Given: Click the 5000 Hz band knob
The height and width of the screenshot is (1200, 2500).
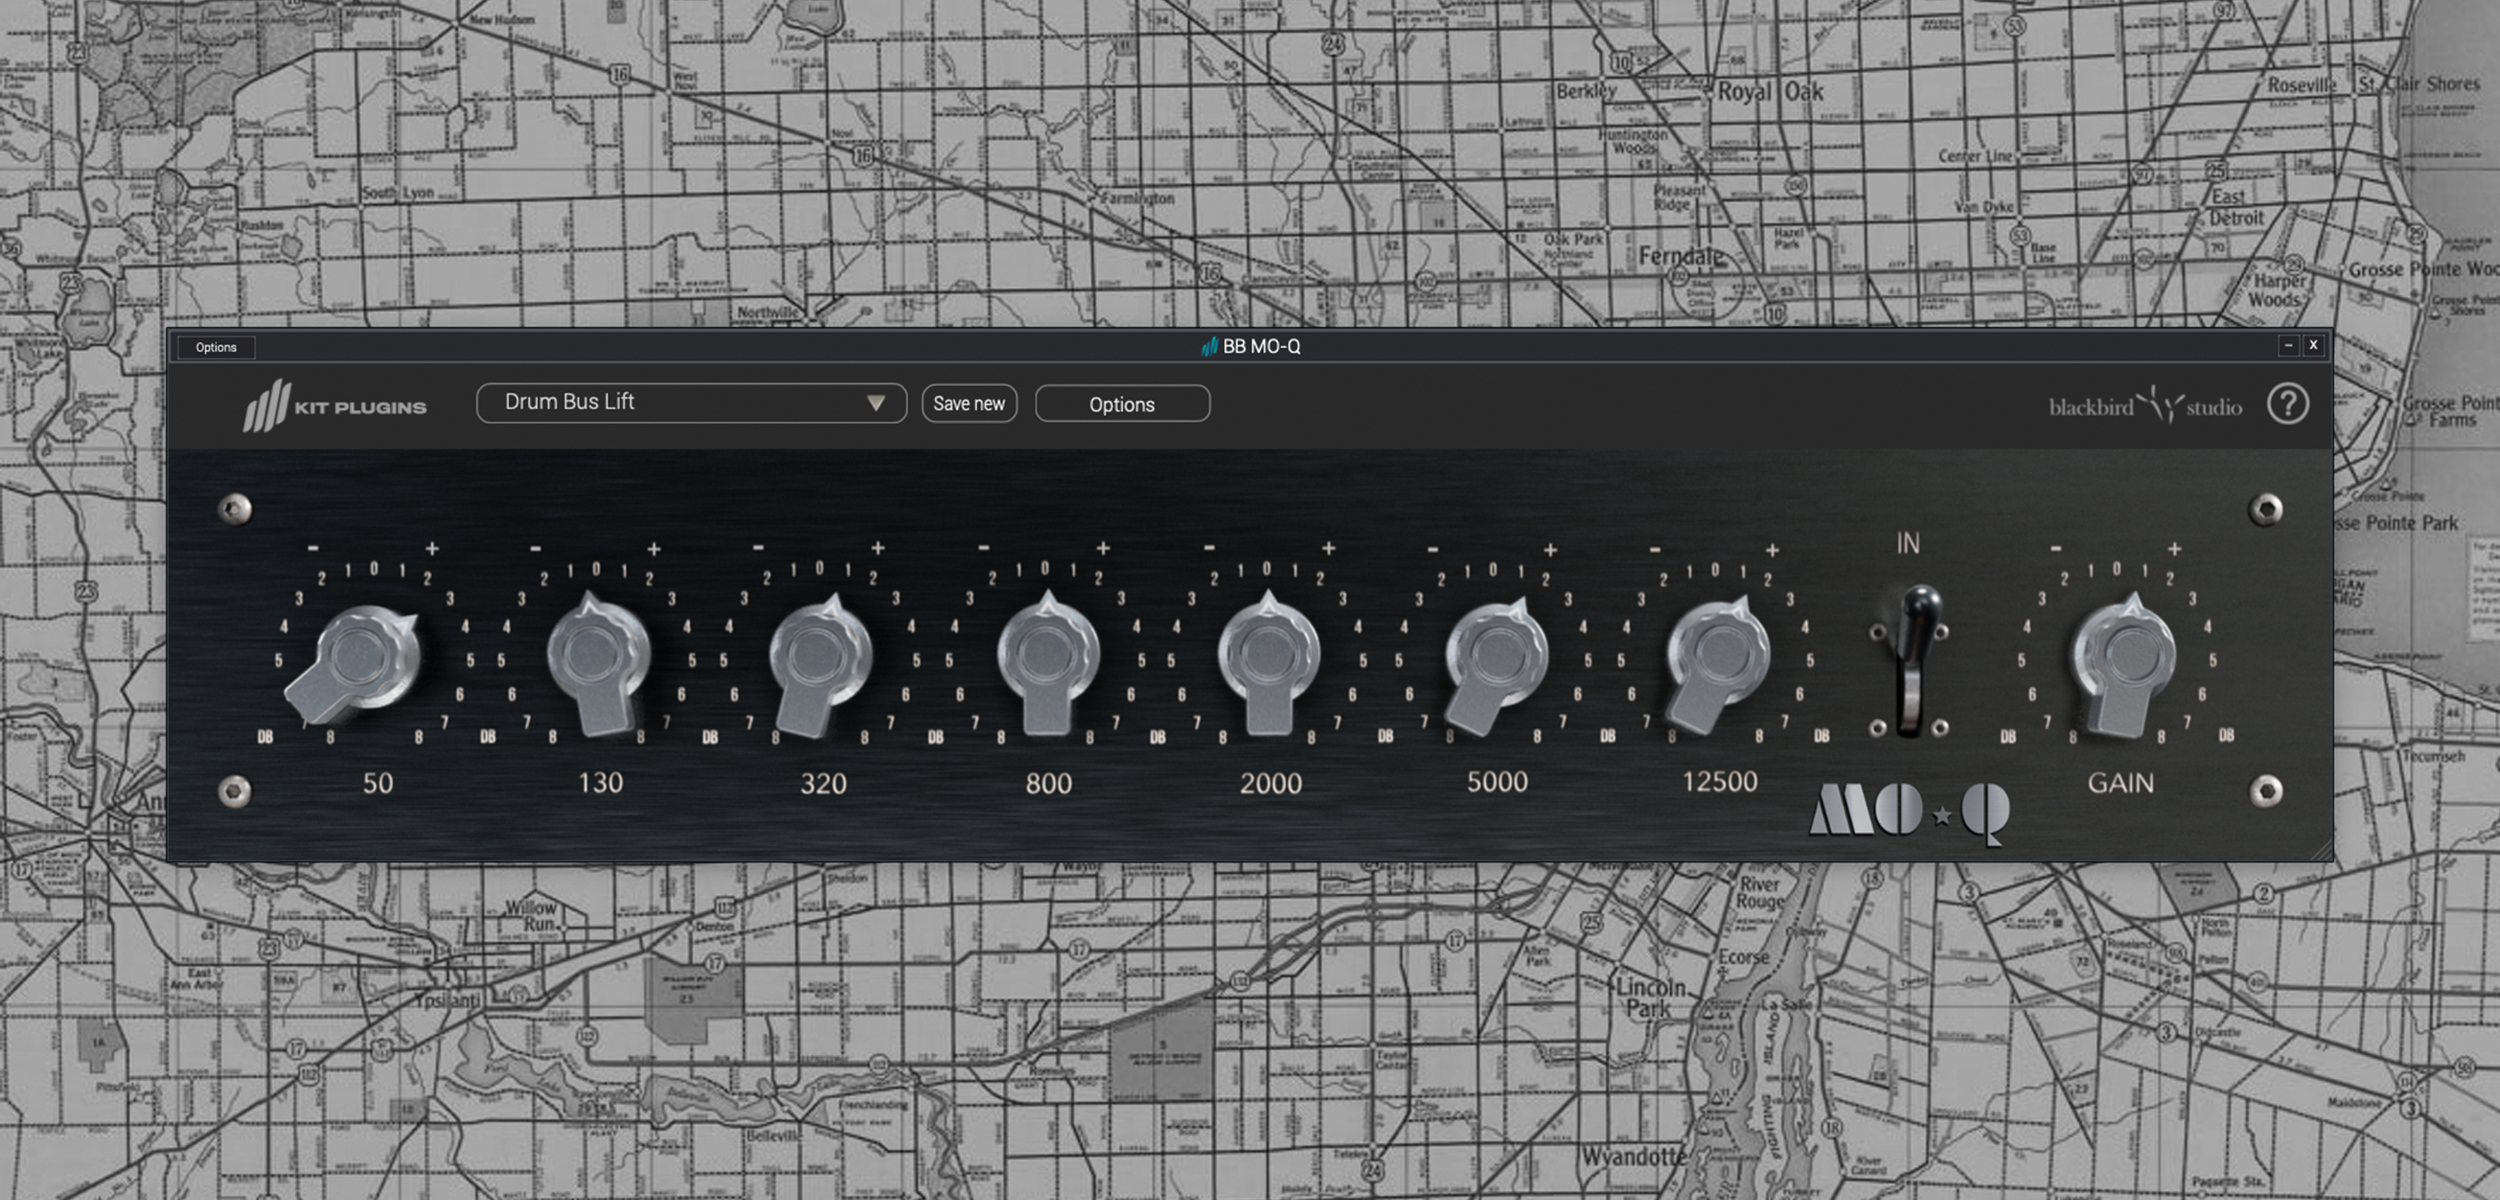Looking at the screenshot, I should 1496,655.
